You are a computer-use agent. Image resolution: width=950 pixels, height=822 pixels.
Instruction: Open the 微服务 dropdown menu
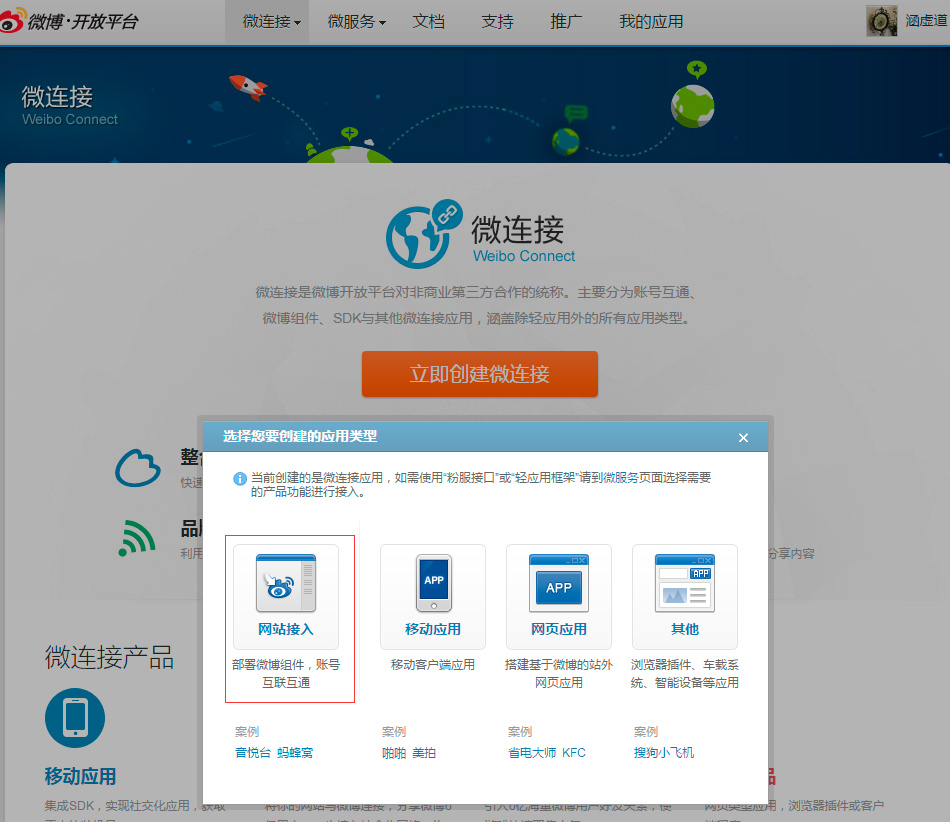pyautogui.click(x=356, y=22)
